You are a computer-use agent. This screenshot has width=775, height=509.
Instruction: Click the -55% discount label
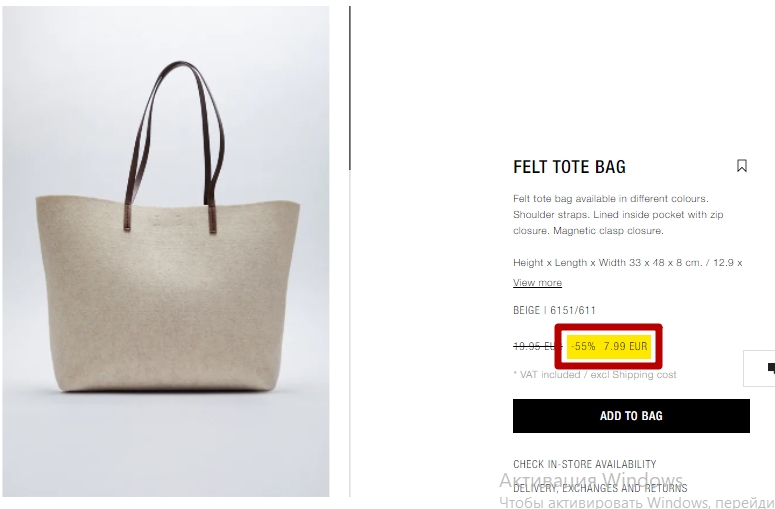pos(583,346)
